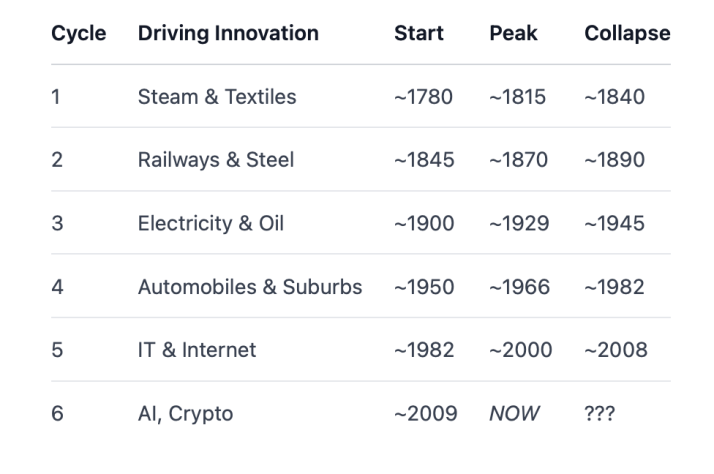The height and width of the screenshot is (474, 714).
Task: Click the ~1780 start value
Action: click(423, 97)
